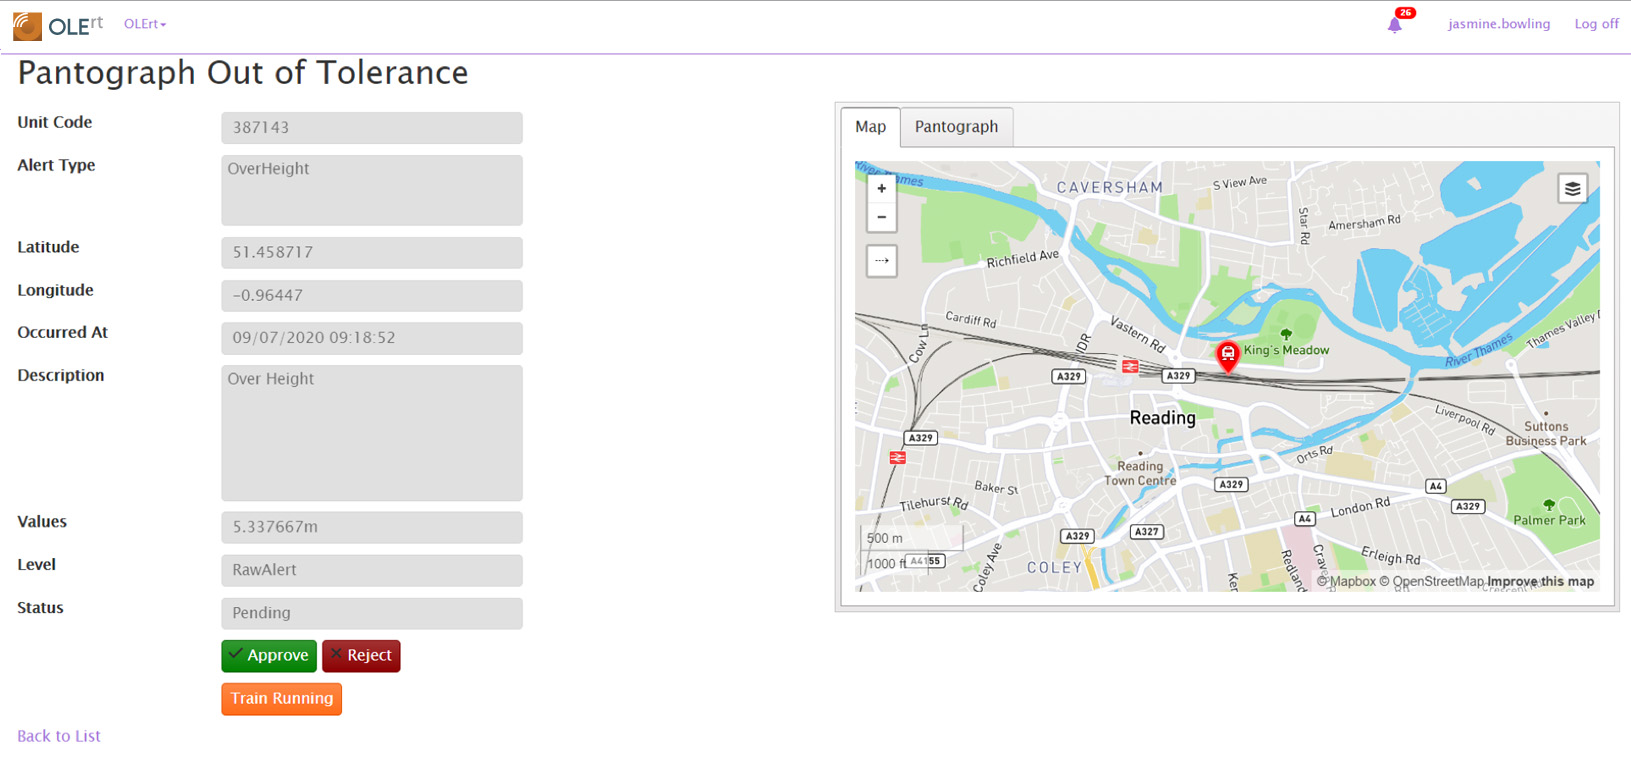Reject the pantograph alert
This screenshot has width=1631, height=766.
pyautogui.click(x=361, y=656)
